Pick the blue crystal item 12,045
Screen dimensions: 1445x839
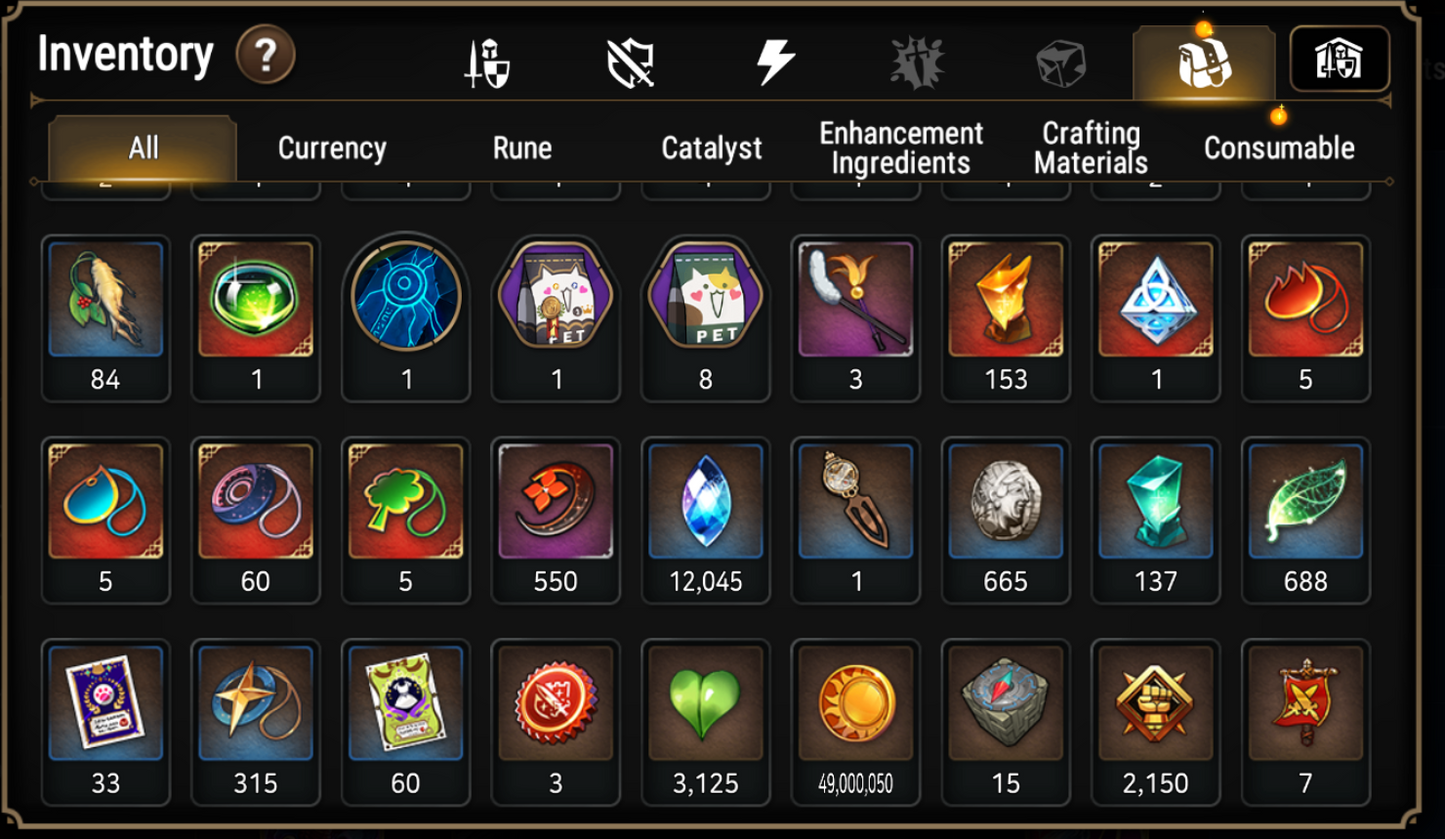(706, 520)
